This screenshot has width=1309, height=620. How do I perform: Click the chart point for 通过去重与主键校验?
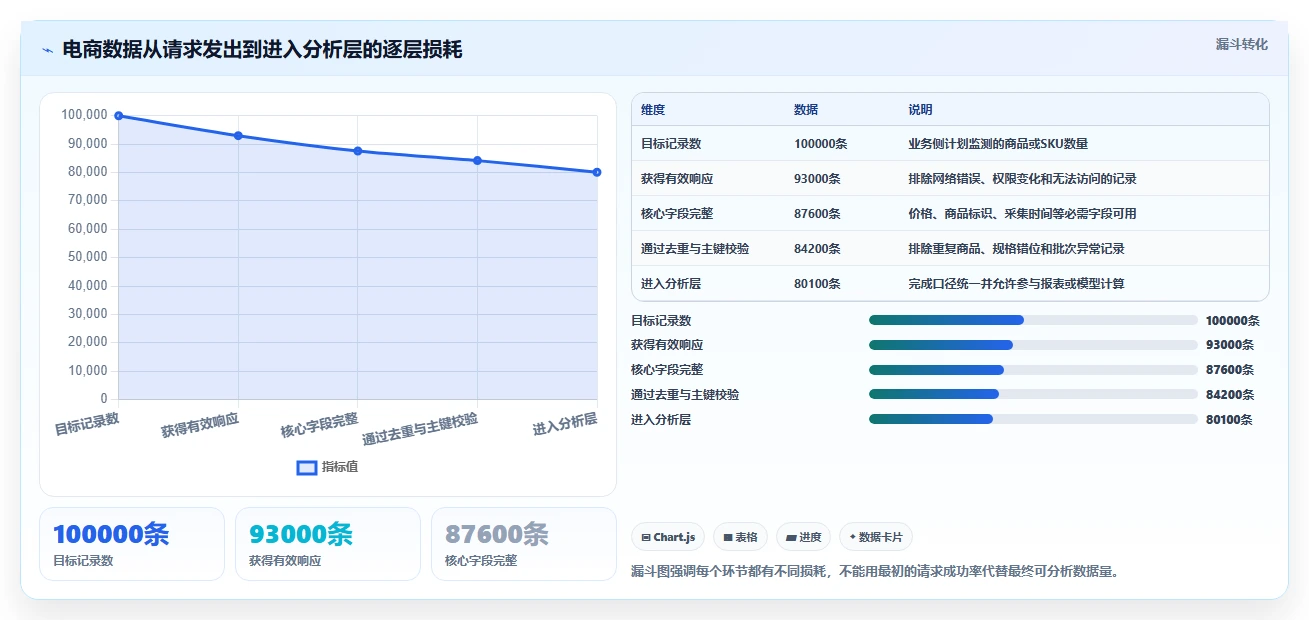[x=477, y=161]
